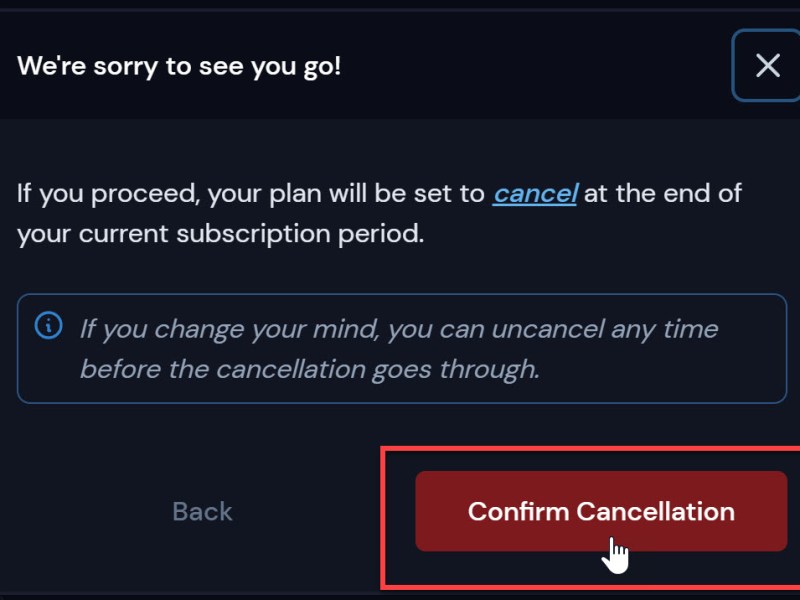Click the red Confirm Cancellation button
The height and width of the screenshot is (600, 800).
[601, 511]
